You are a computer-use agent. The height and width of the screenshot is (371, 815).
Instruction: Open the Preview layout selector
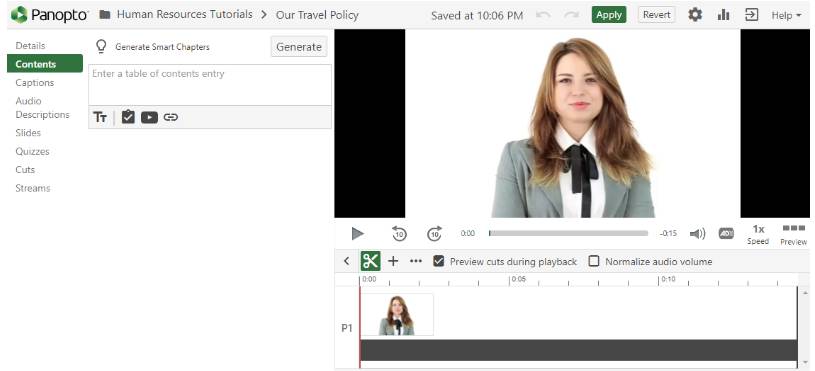coord(793,234)
